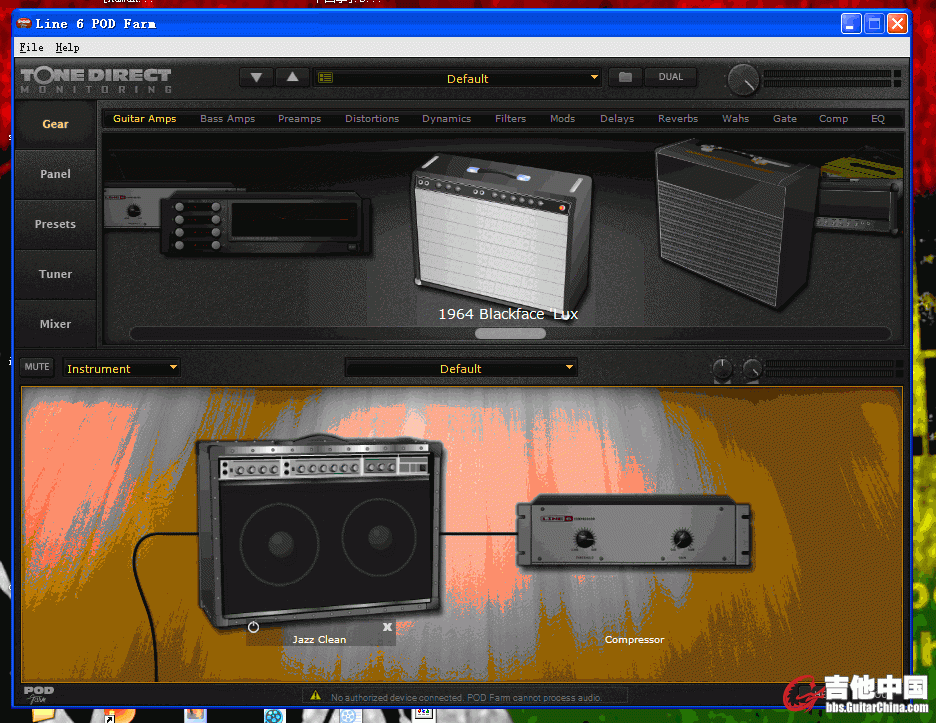Expand the lower Default tone dropdown
Image resolution: width=936 pixels, height=723 pixels.
click(x=461, y=368)
